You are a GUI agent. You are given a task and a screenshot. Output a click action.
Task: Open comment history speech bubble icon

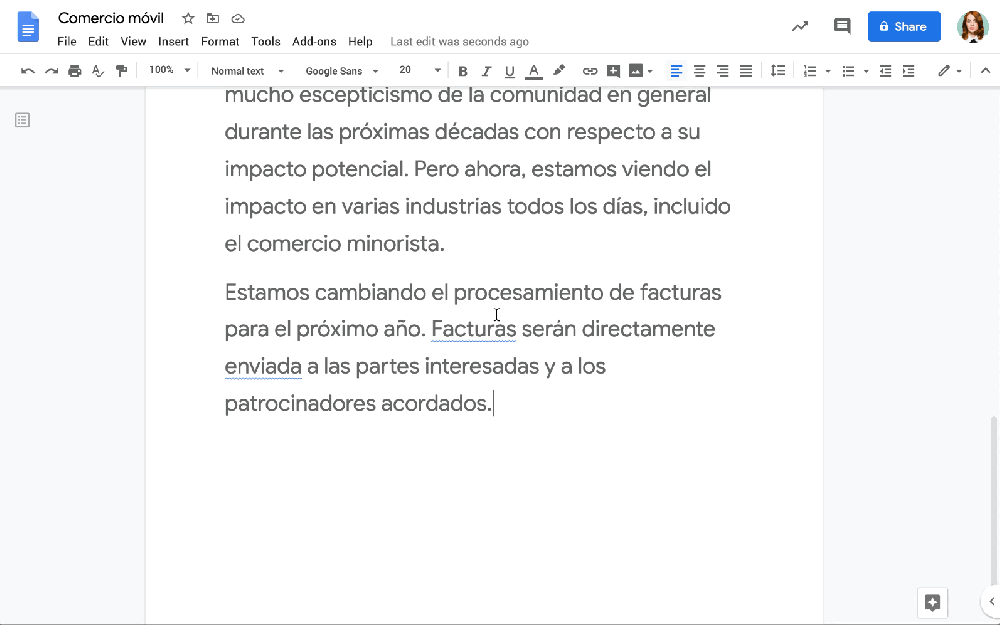[x=842, y=27]
